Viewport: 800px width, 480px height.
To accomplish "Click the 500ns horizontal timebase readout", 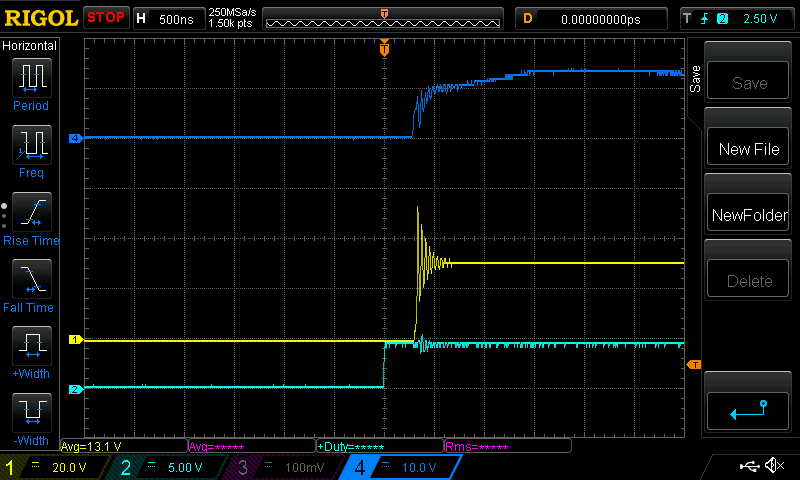I will 176,18.
